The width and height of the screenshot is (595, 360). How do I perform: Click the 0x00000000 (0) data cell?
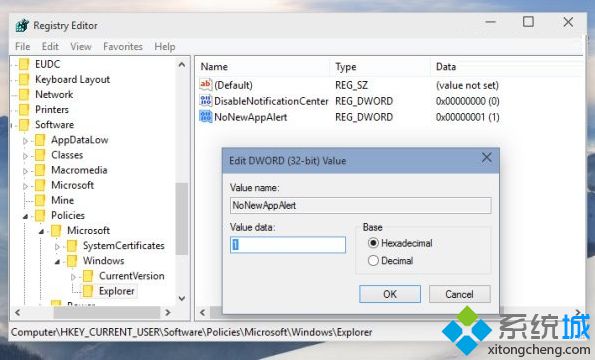pyautogui.click(x=468, y=101)
